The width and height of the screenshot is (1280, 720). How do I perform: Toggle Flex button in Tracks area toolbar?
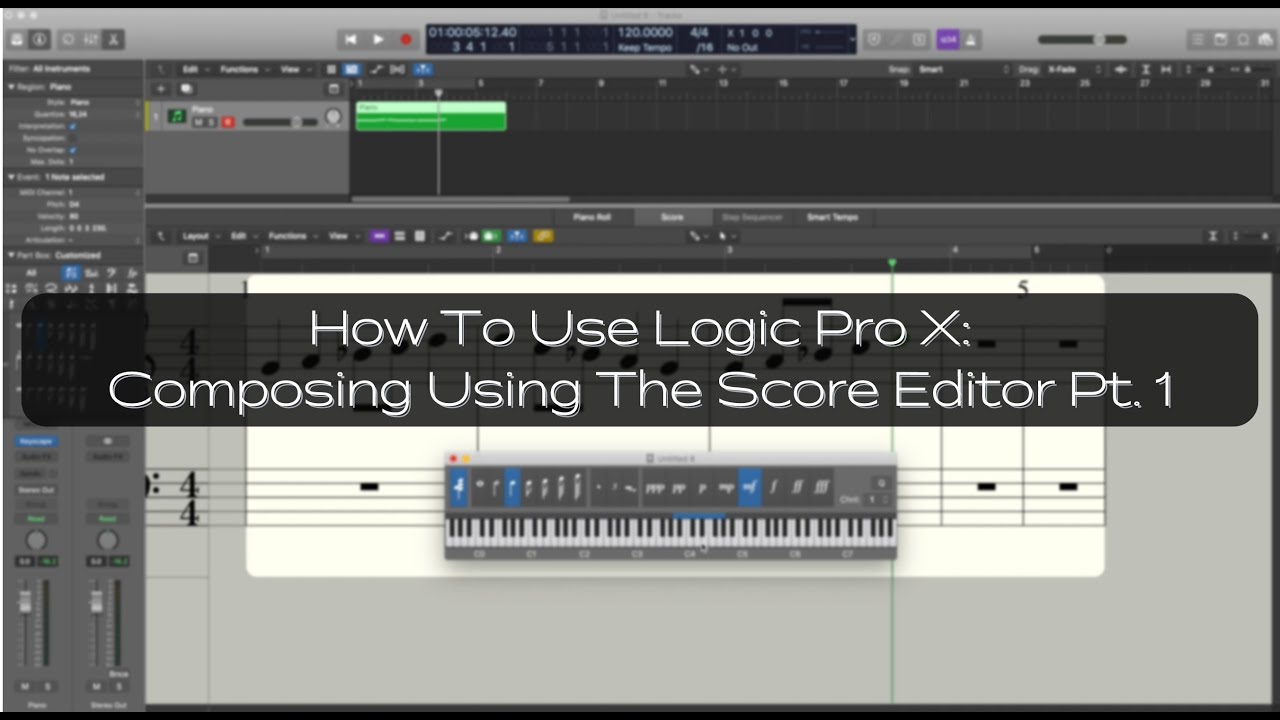(398, 69)
